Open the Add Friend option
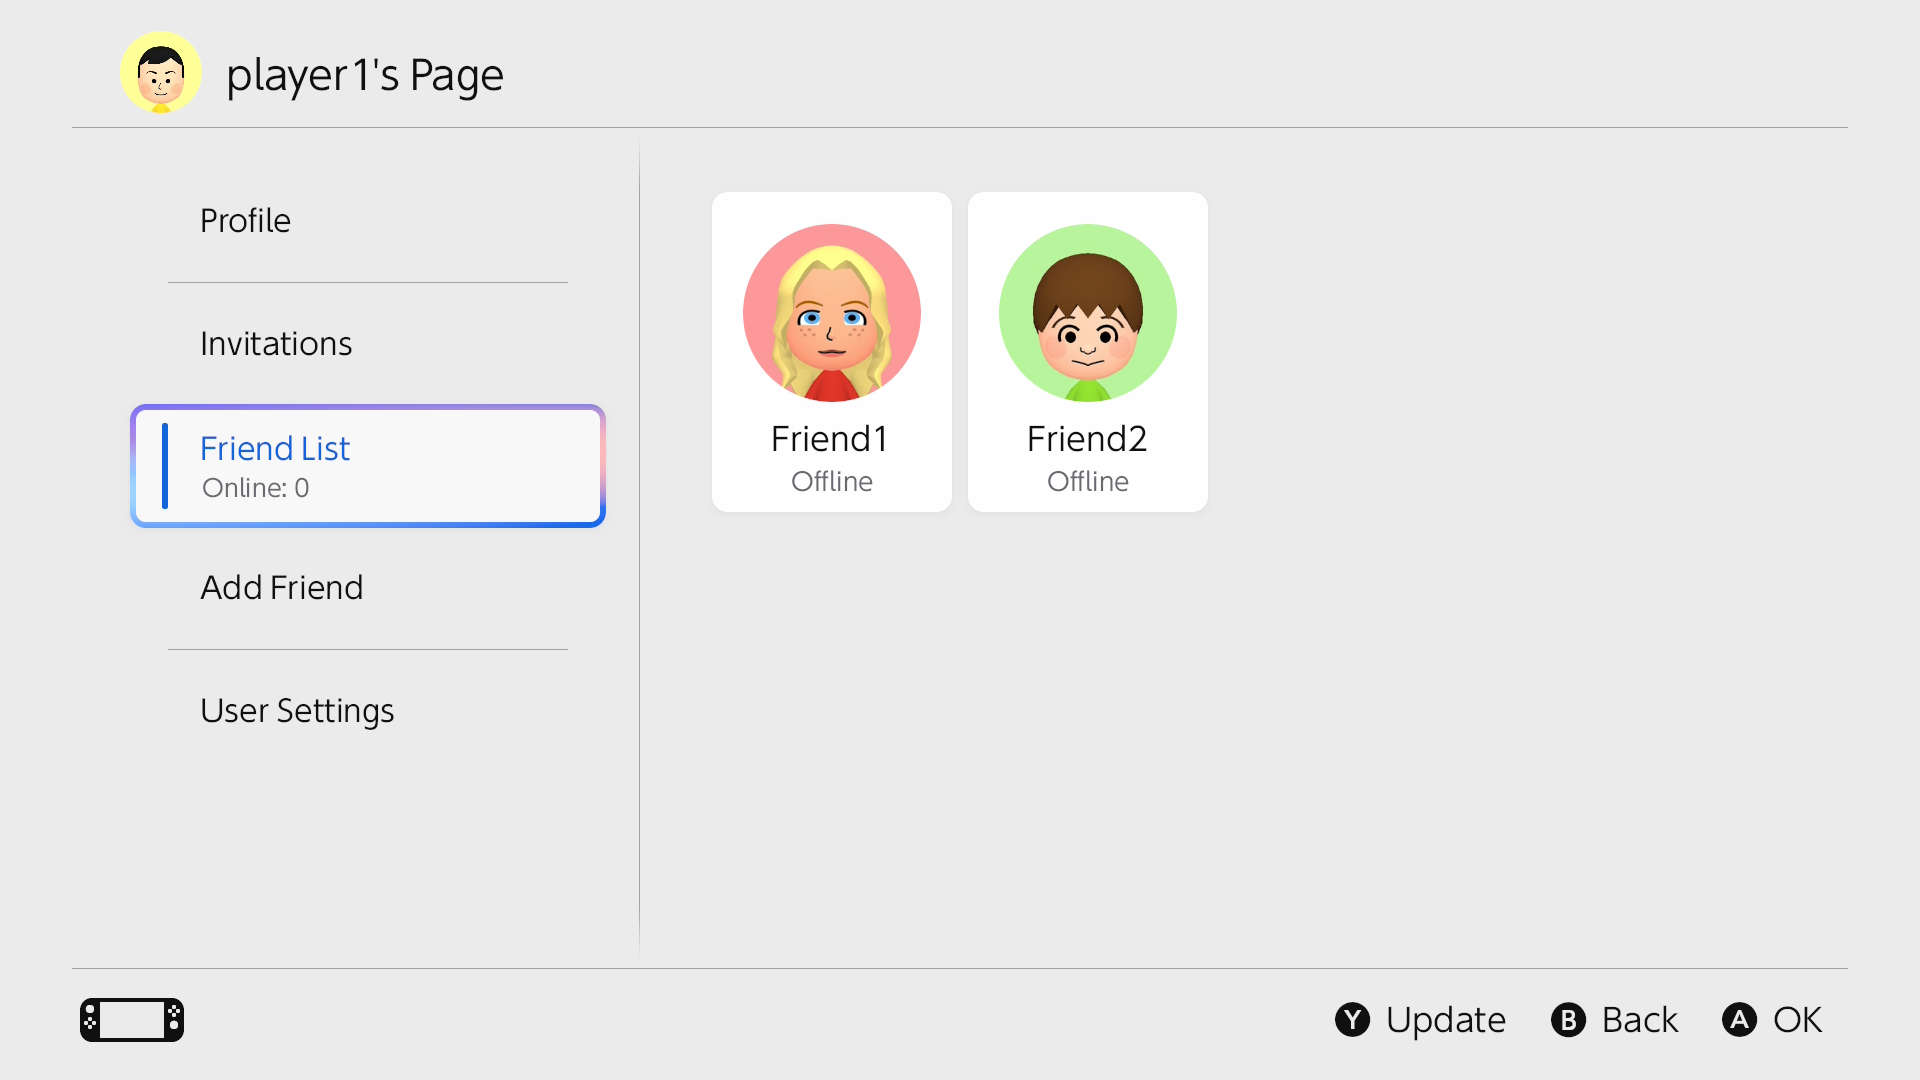This screenshot has height=1080, width=1920. click(368, 588)
